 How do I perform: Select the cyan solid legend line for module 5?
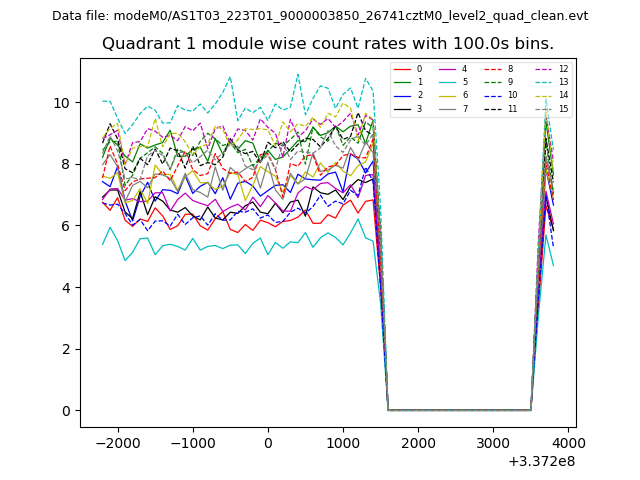click(446, 82)
